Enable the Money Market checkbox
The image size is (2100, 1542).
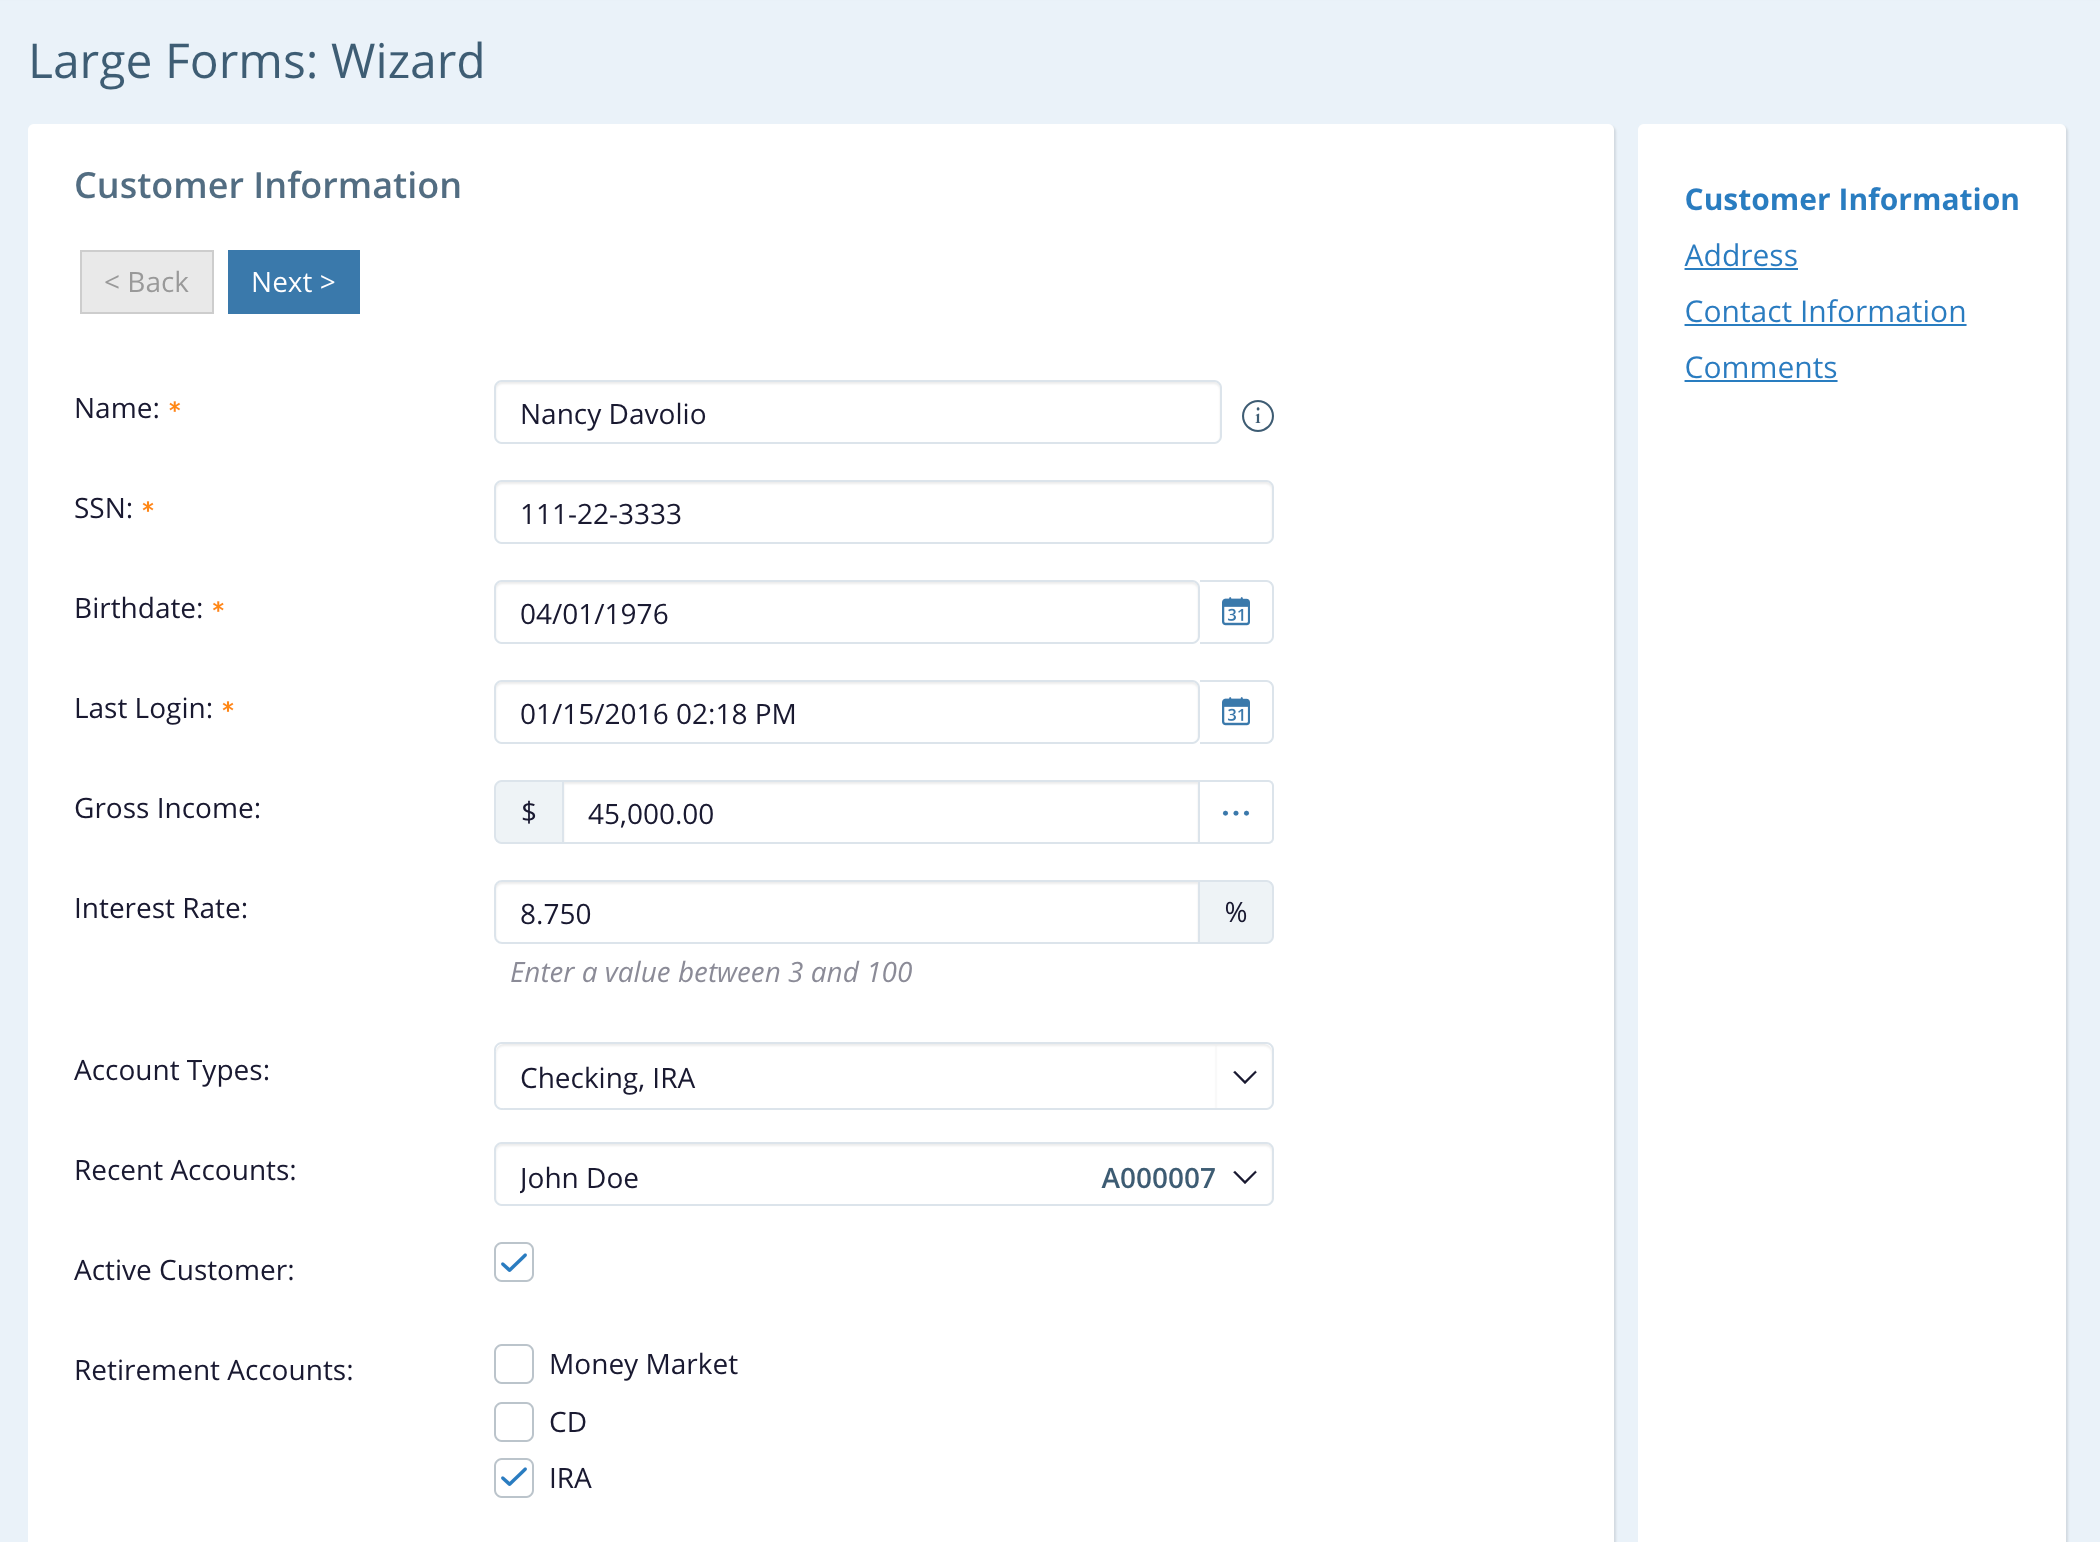point(514,1364)
